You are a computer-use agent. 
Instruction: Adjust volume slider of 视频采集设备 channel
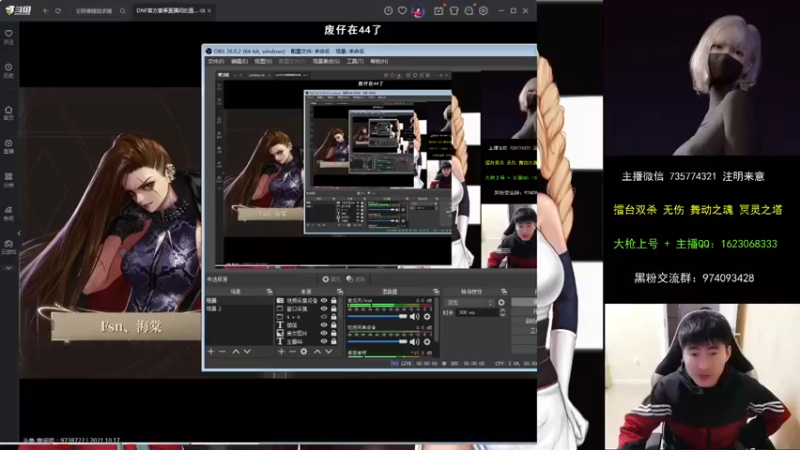[377, 342]
